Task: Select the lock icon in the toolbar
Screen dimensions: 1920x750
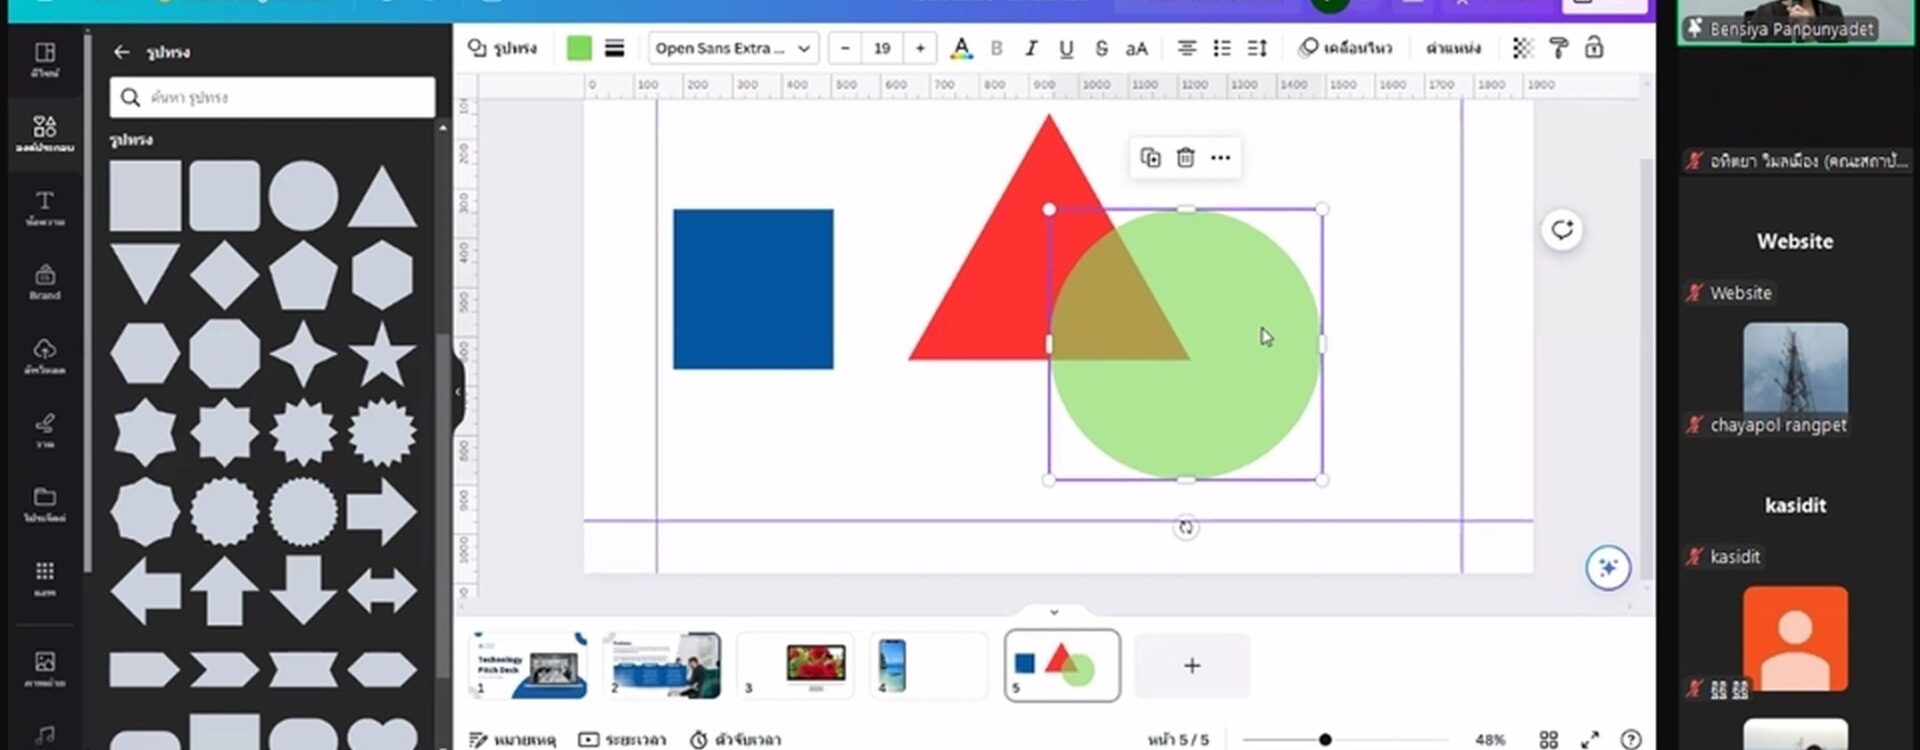Action: [1594, 48]
